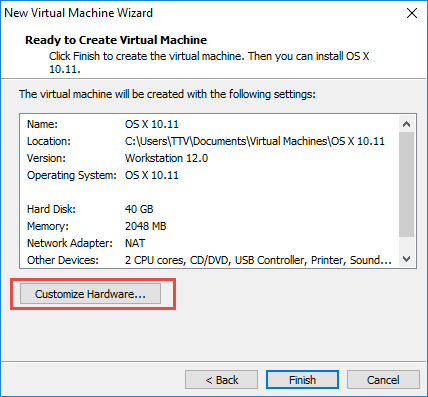Click the Location path C:\Users\TTV\Documents
428x397 pixels.
point(255,141)
